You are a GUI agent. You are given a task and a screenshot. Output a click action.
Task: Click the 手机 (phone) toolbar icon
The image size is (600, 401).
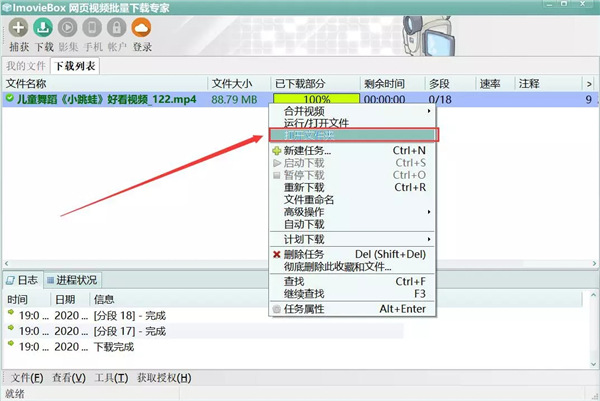(92, 28)
